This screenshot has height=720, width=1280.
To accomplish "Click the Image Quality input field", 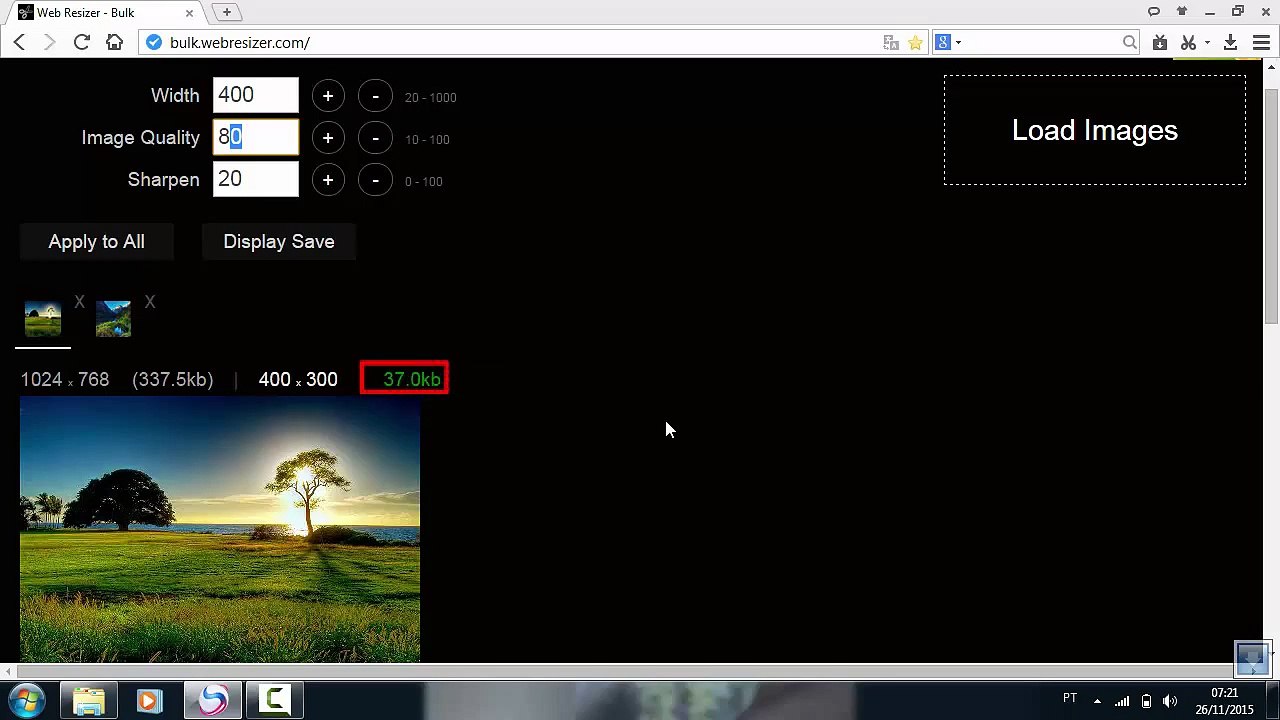I will coord(256,137).
